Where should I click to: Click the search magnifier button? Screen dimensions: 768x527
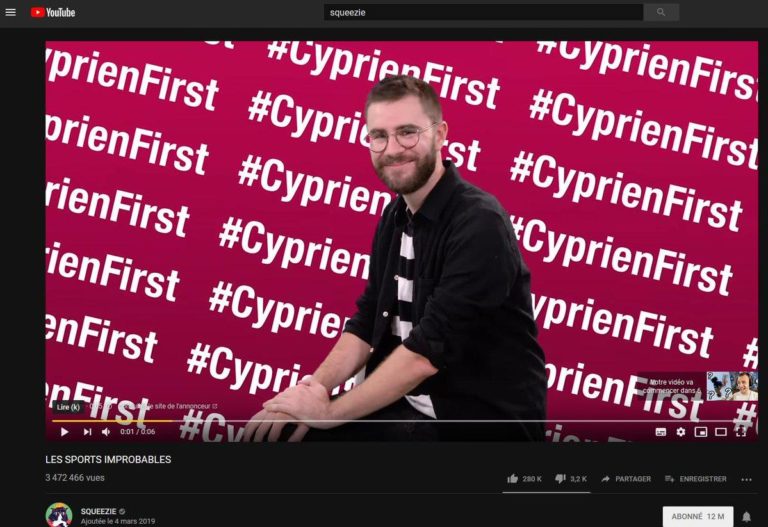pos(661,12)
